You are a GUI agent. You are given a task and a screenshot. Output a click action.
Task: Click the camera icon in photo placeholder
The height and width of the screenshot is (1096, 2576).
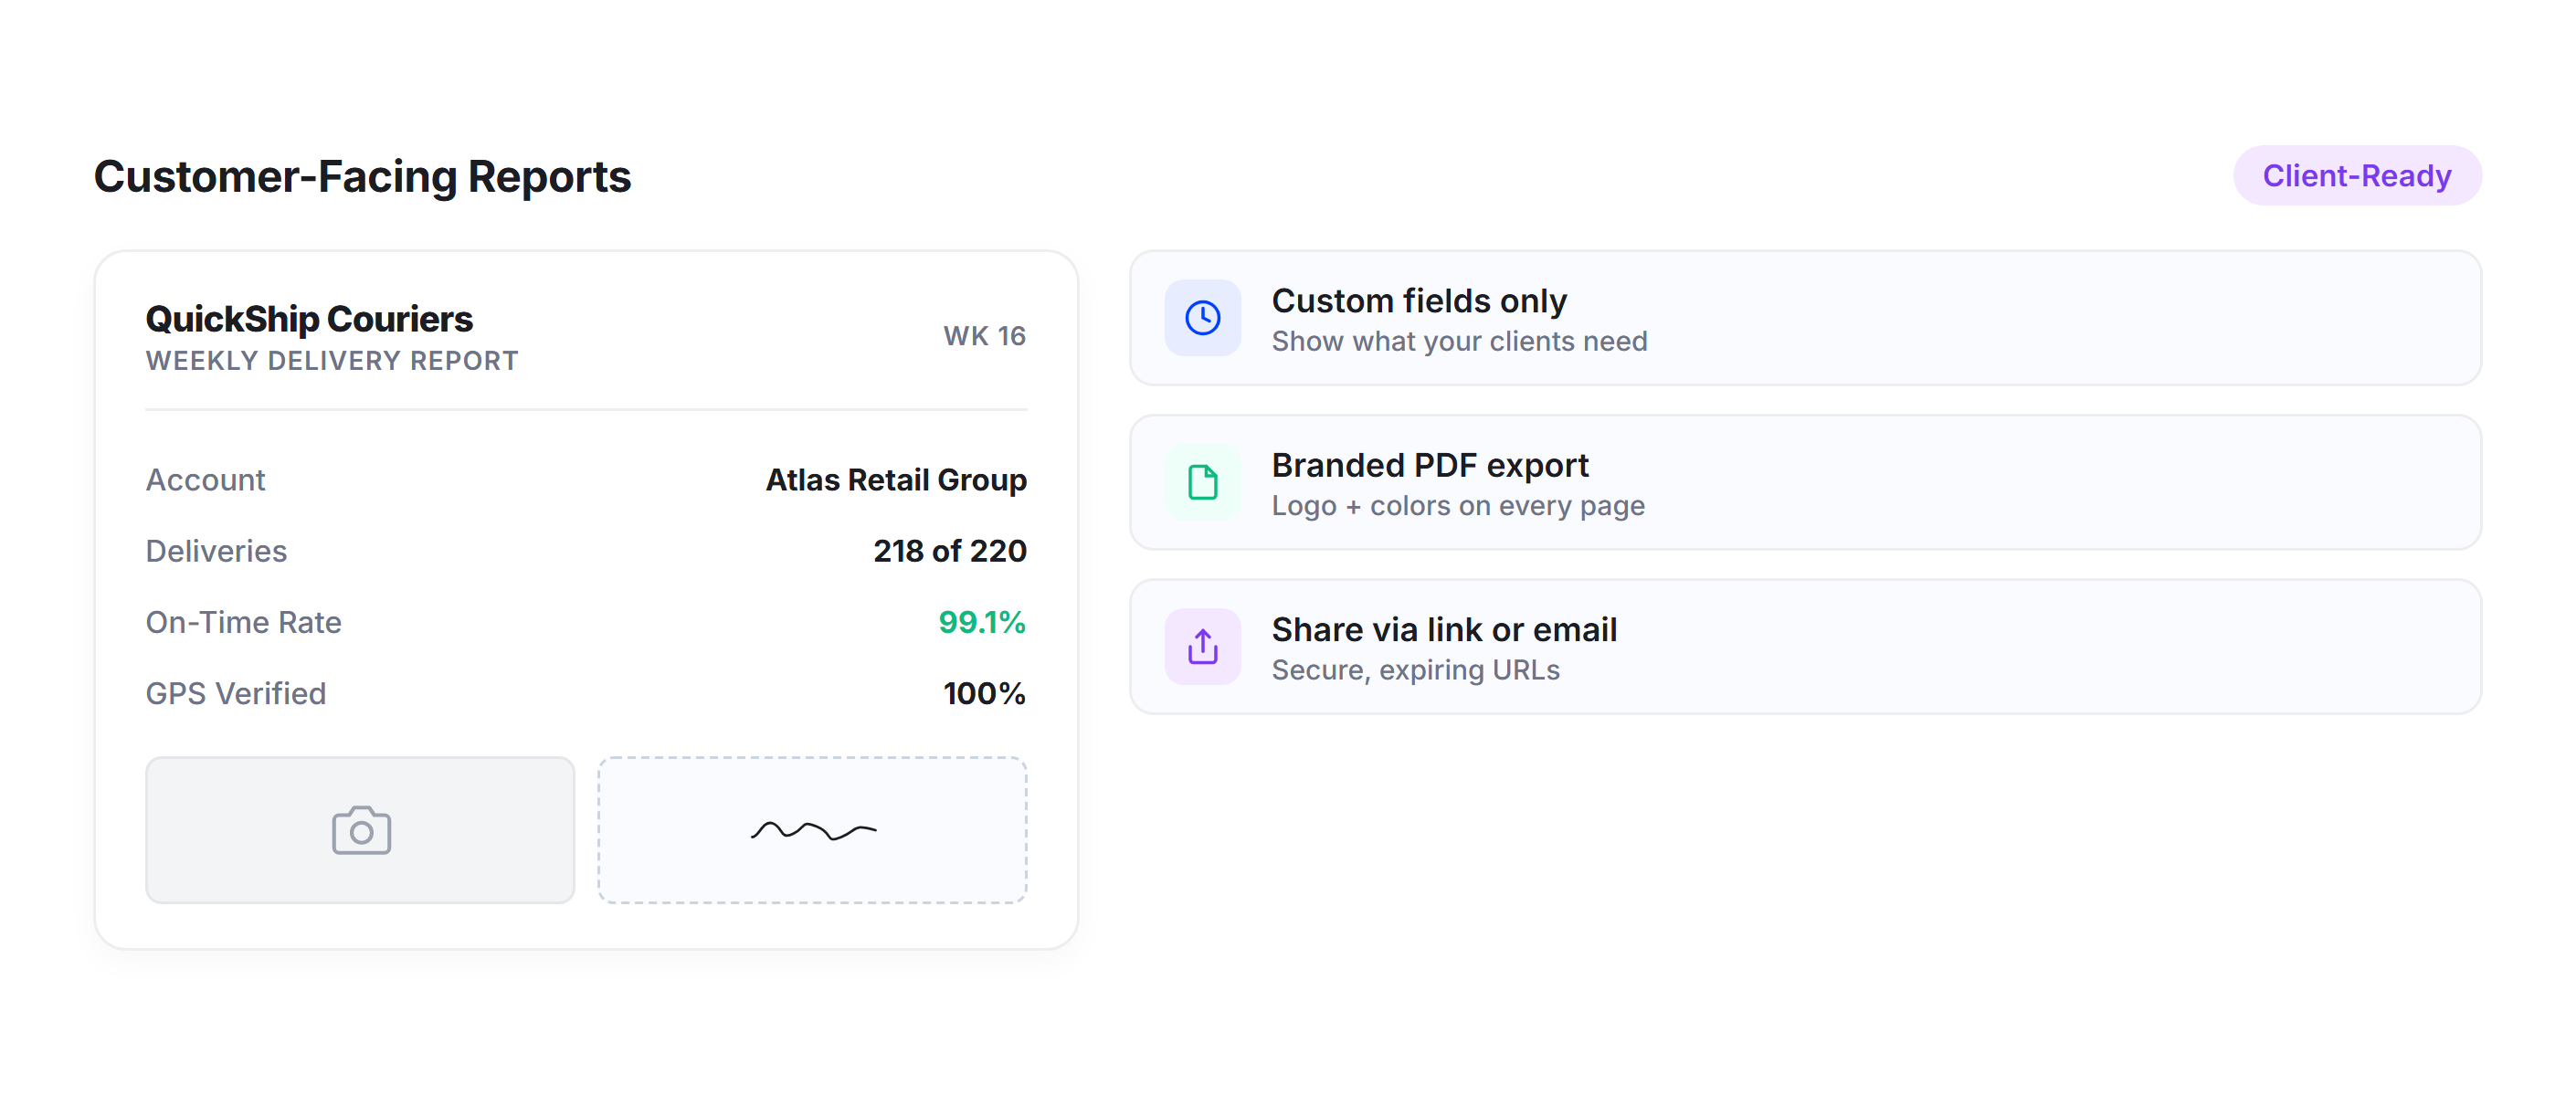(x=361, y=830)
